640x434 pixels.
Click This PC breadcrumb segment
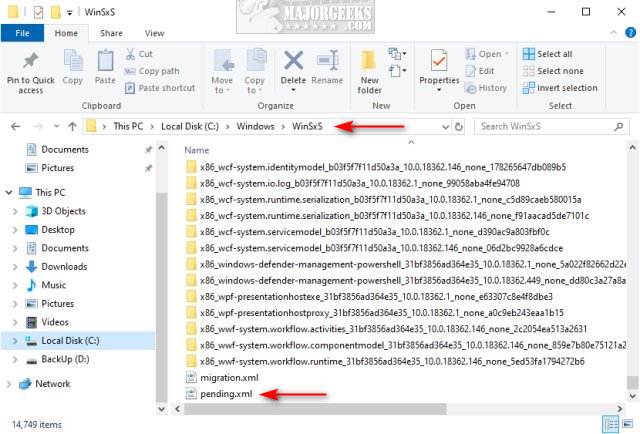pos(128,127)
